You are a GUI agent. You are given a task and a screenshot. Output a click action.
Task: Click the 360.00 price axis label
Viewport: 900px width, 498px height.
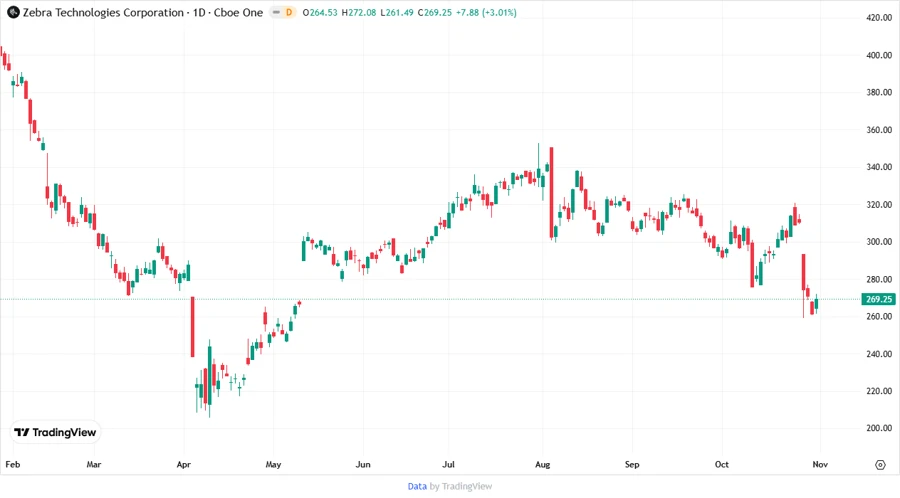coord(879,130)
